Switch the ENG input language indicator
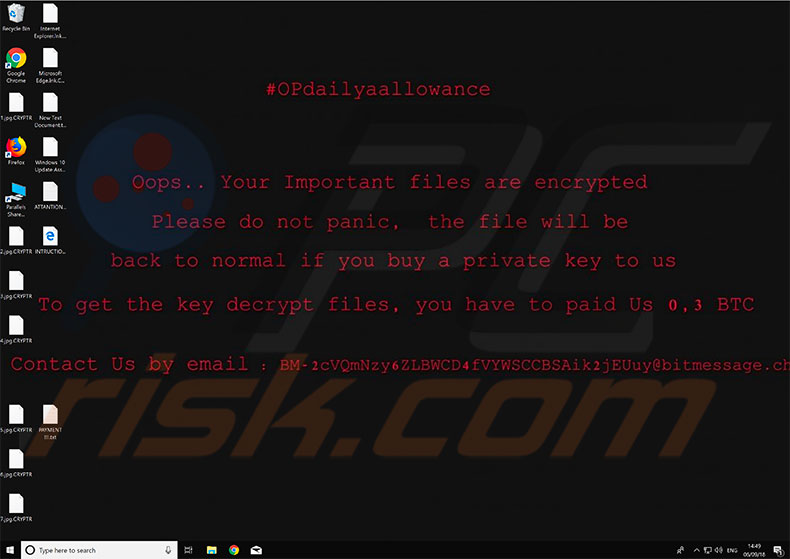Image resolution: width=790 pixels, height=559 pixels. point(732,550)
